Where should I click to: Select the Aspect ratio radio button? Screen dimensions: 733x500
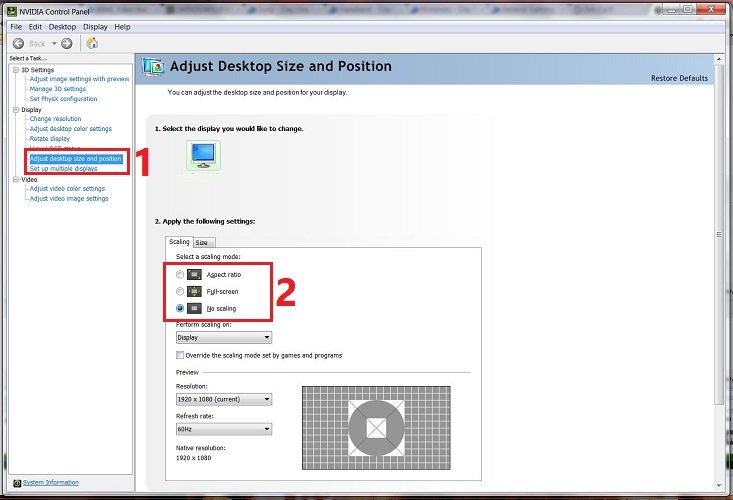coord(180,274)
